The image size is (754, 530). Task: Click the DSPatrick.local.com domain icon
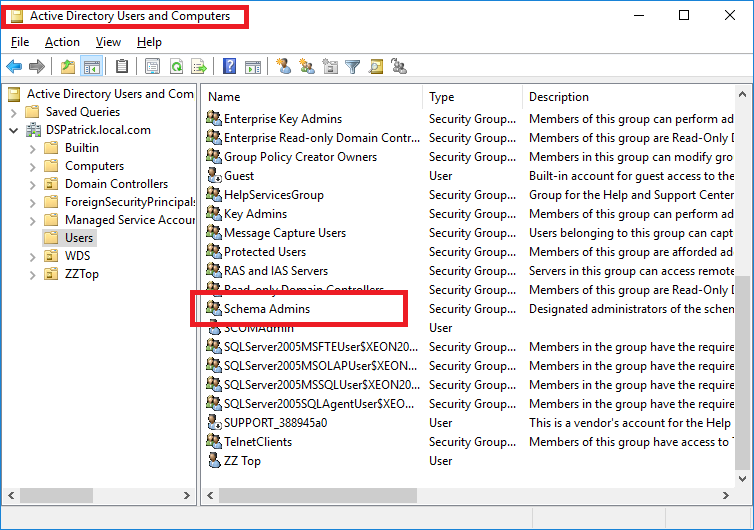34,130
